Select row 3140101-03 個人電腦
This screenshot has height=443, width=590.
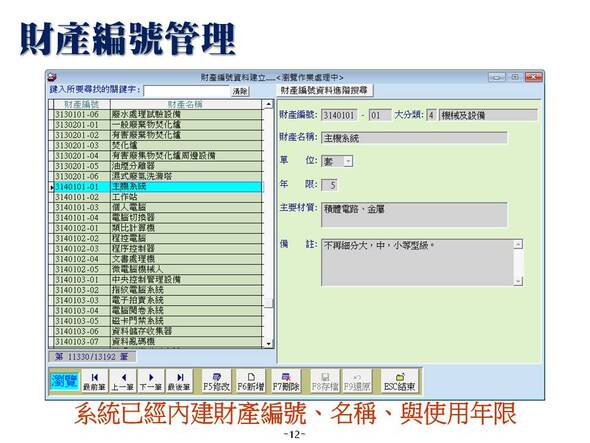tap(158, 207)
